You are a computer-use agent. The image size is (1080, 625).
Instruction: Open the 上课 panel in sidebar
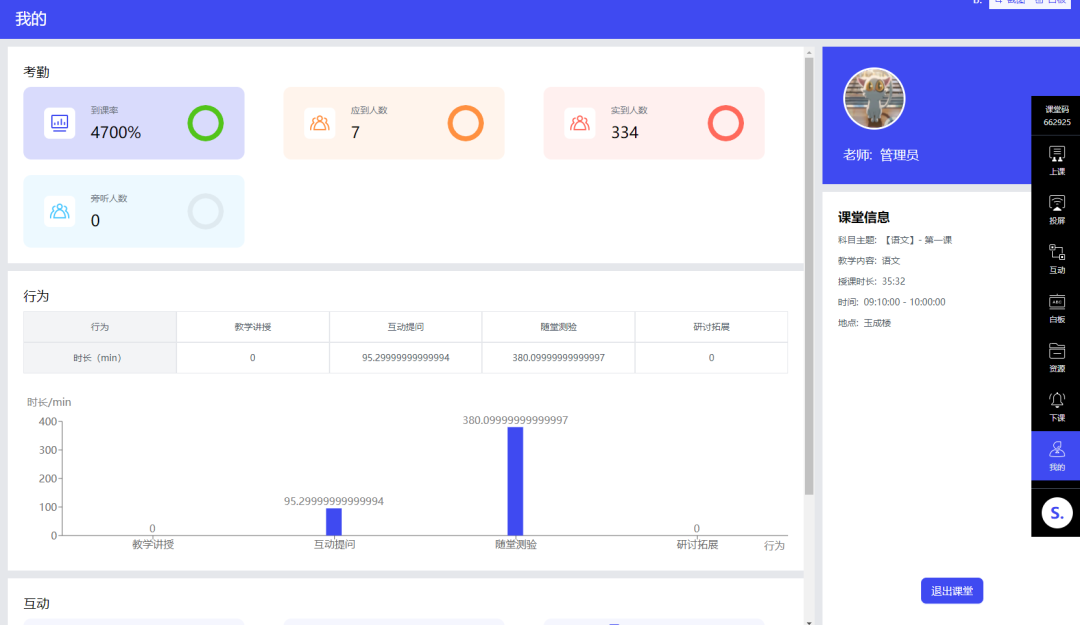[1056, 159]
